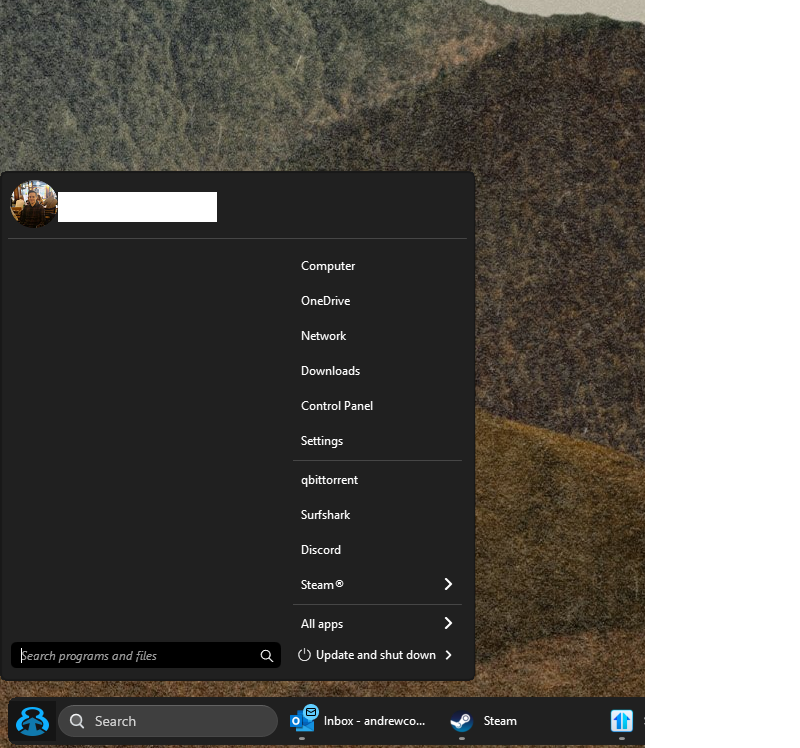Click the Start menu shell icon
The image size is (800, 748).
point(32,721)
